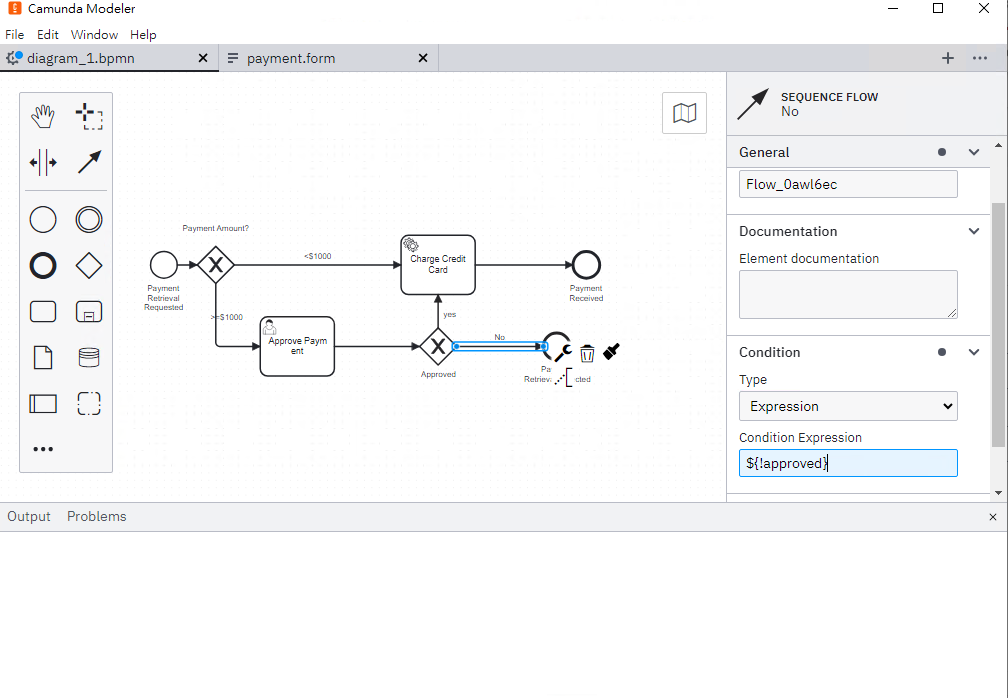Switch to the payment.form tab

(291, 58)
